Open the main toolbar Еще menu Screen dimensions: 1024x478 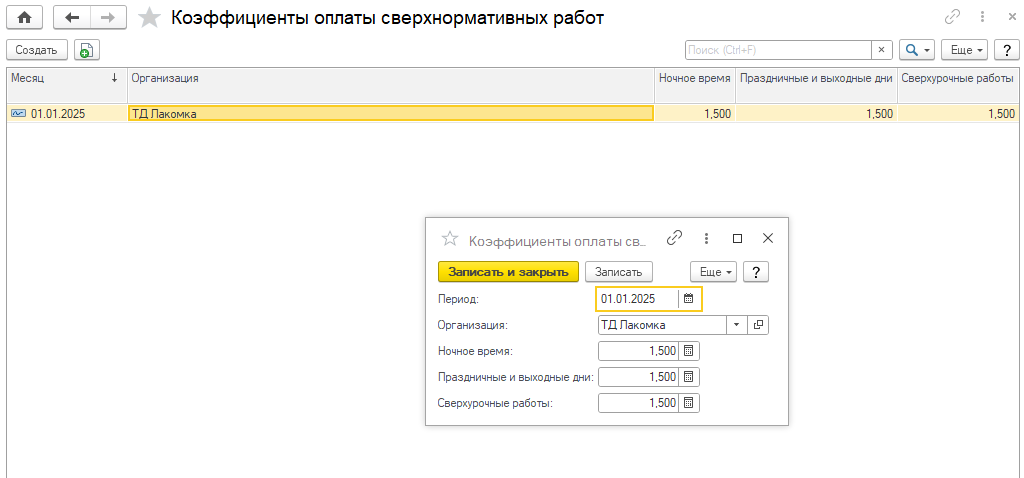click(967, 50)
